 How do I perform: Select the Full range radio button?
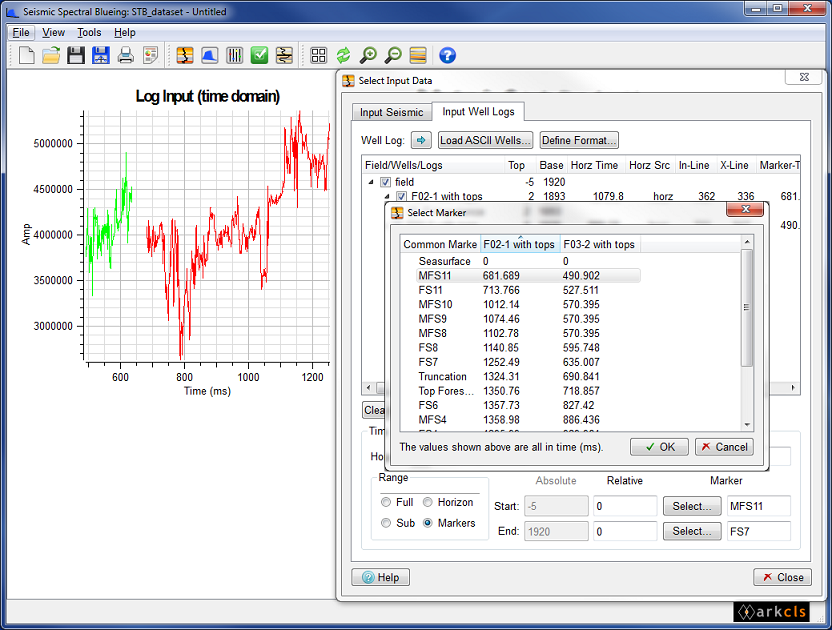point(386,502)
